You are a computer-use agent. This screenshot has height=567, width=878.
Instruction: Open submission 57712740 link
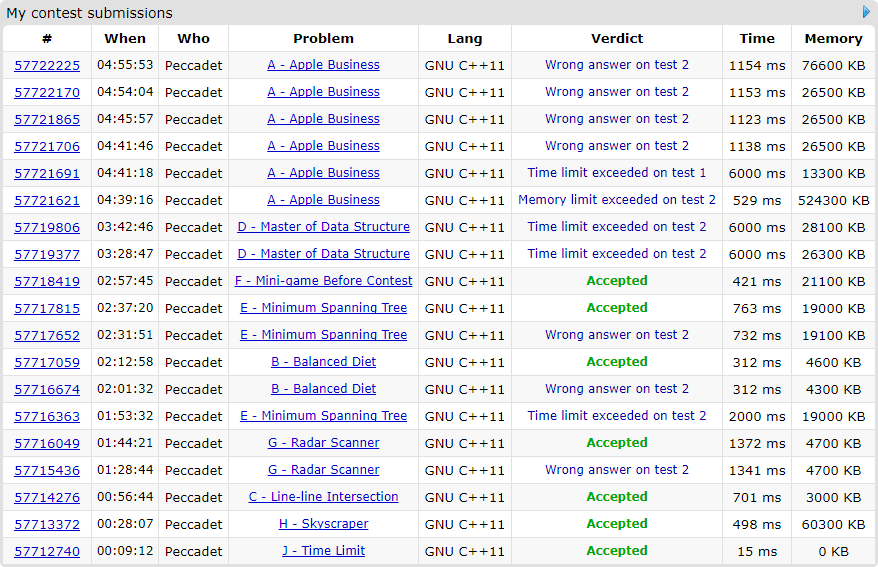click(47, 551)
